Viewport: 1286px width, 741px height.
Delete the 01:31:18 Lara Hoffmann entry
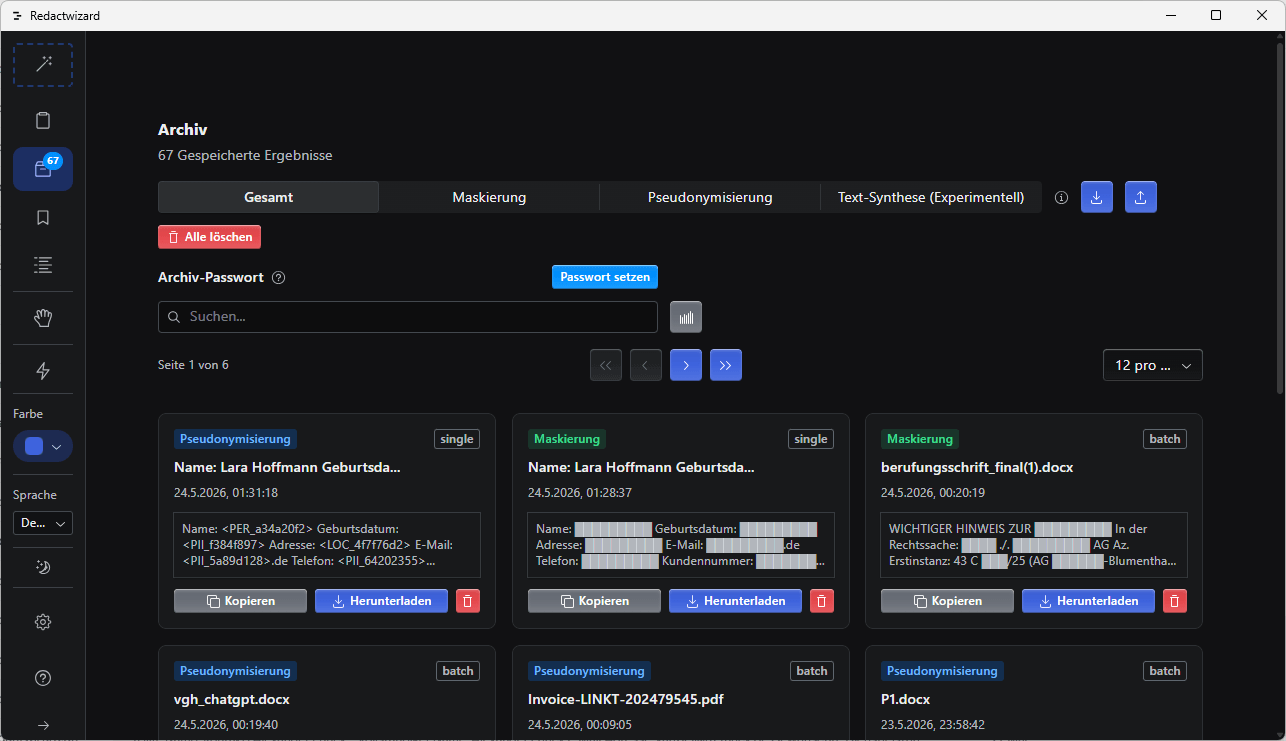pyautogui.click(x=468, y=601)
